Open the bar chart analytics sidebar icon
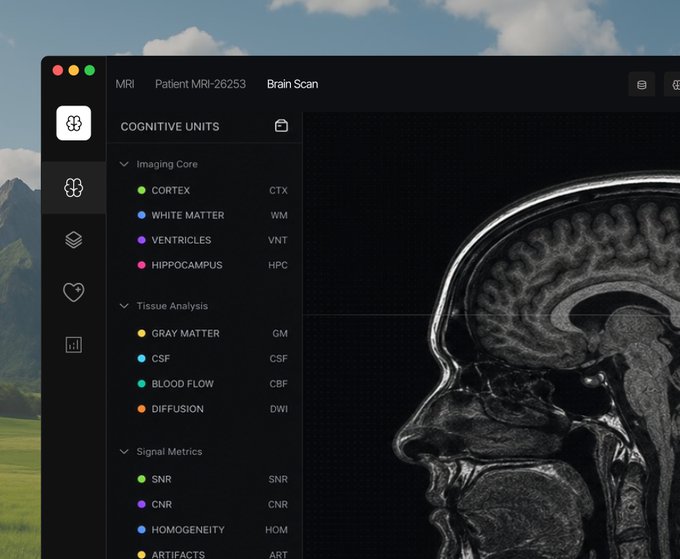The width and height of the screenshot is (680, 559). point(74,345)
